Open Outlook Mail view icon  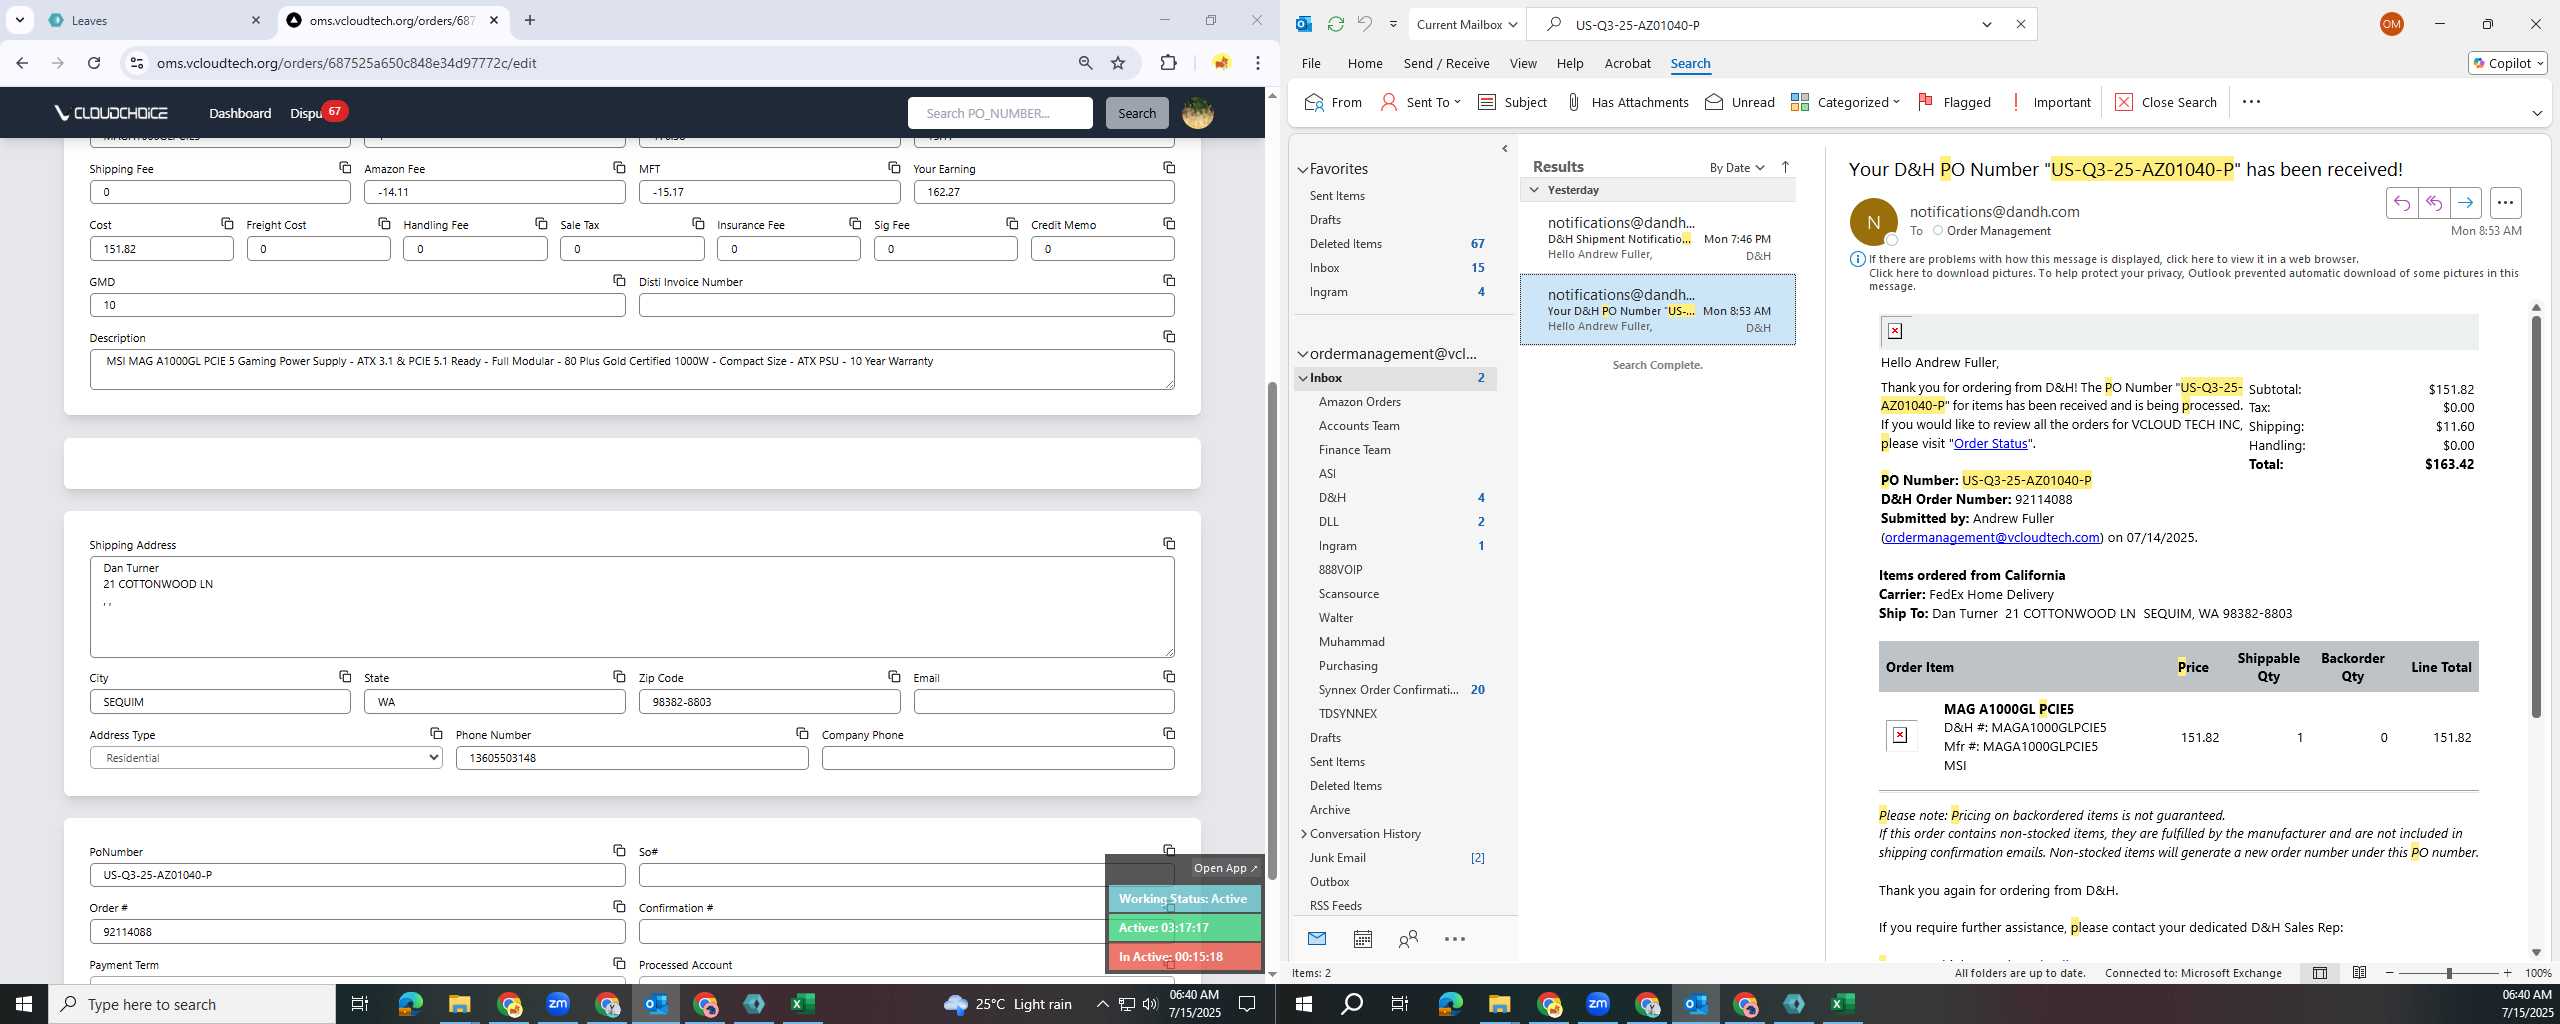pos(1316,939)
